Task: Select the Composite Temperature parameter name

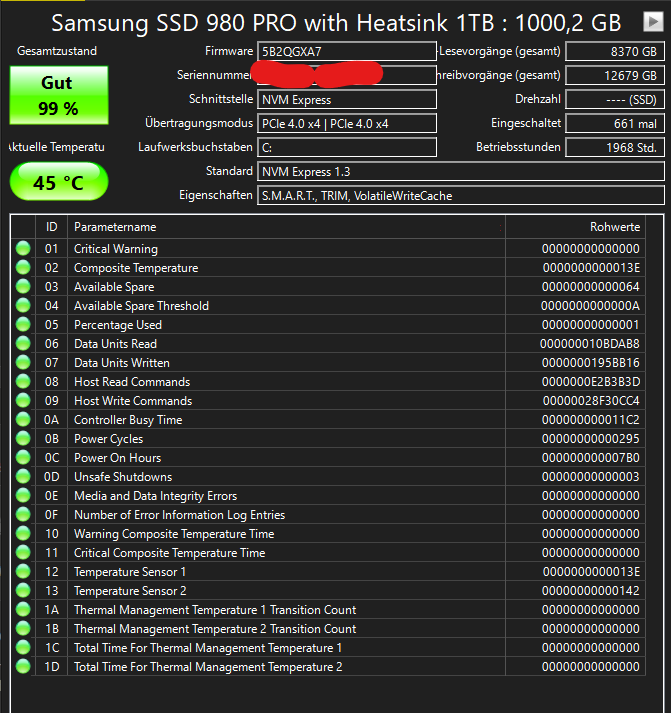Action: tap(136, 268)
